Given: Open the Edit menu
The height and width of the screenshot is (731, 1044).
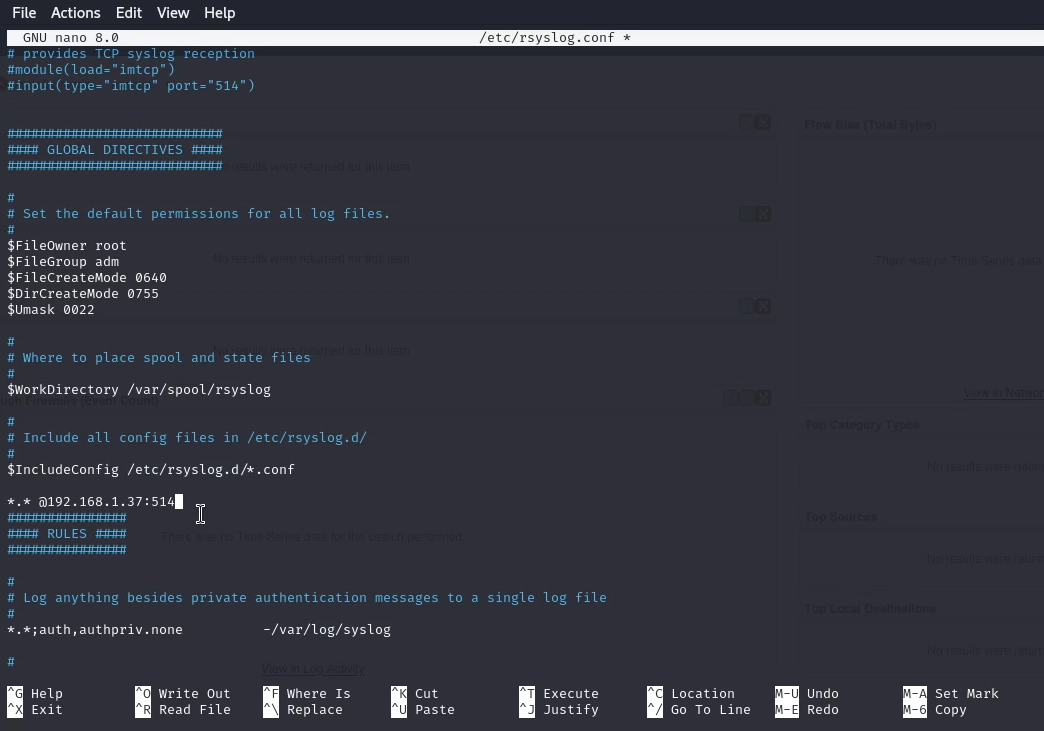Looking at the screenshot, I should coord(129,13).
